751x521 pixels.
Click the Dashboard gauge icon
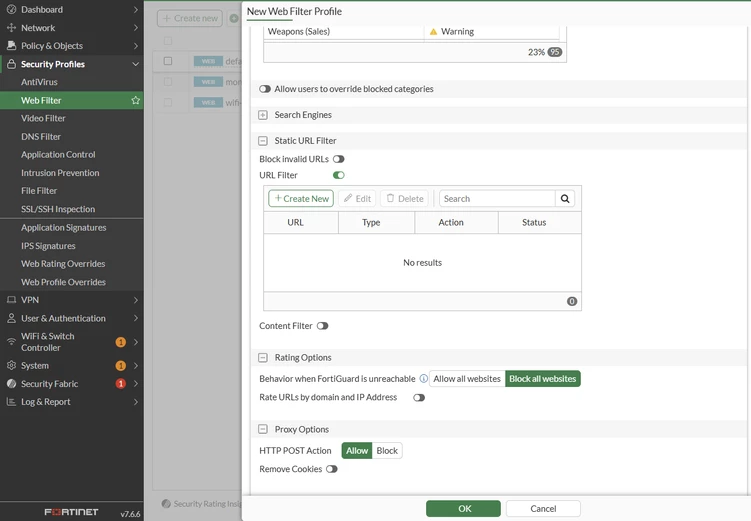click(11, 10)
